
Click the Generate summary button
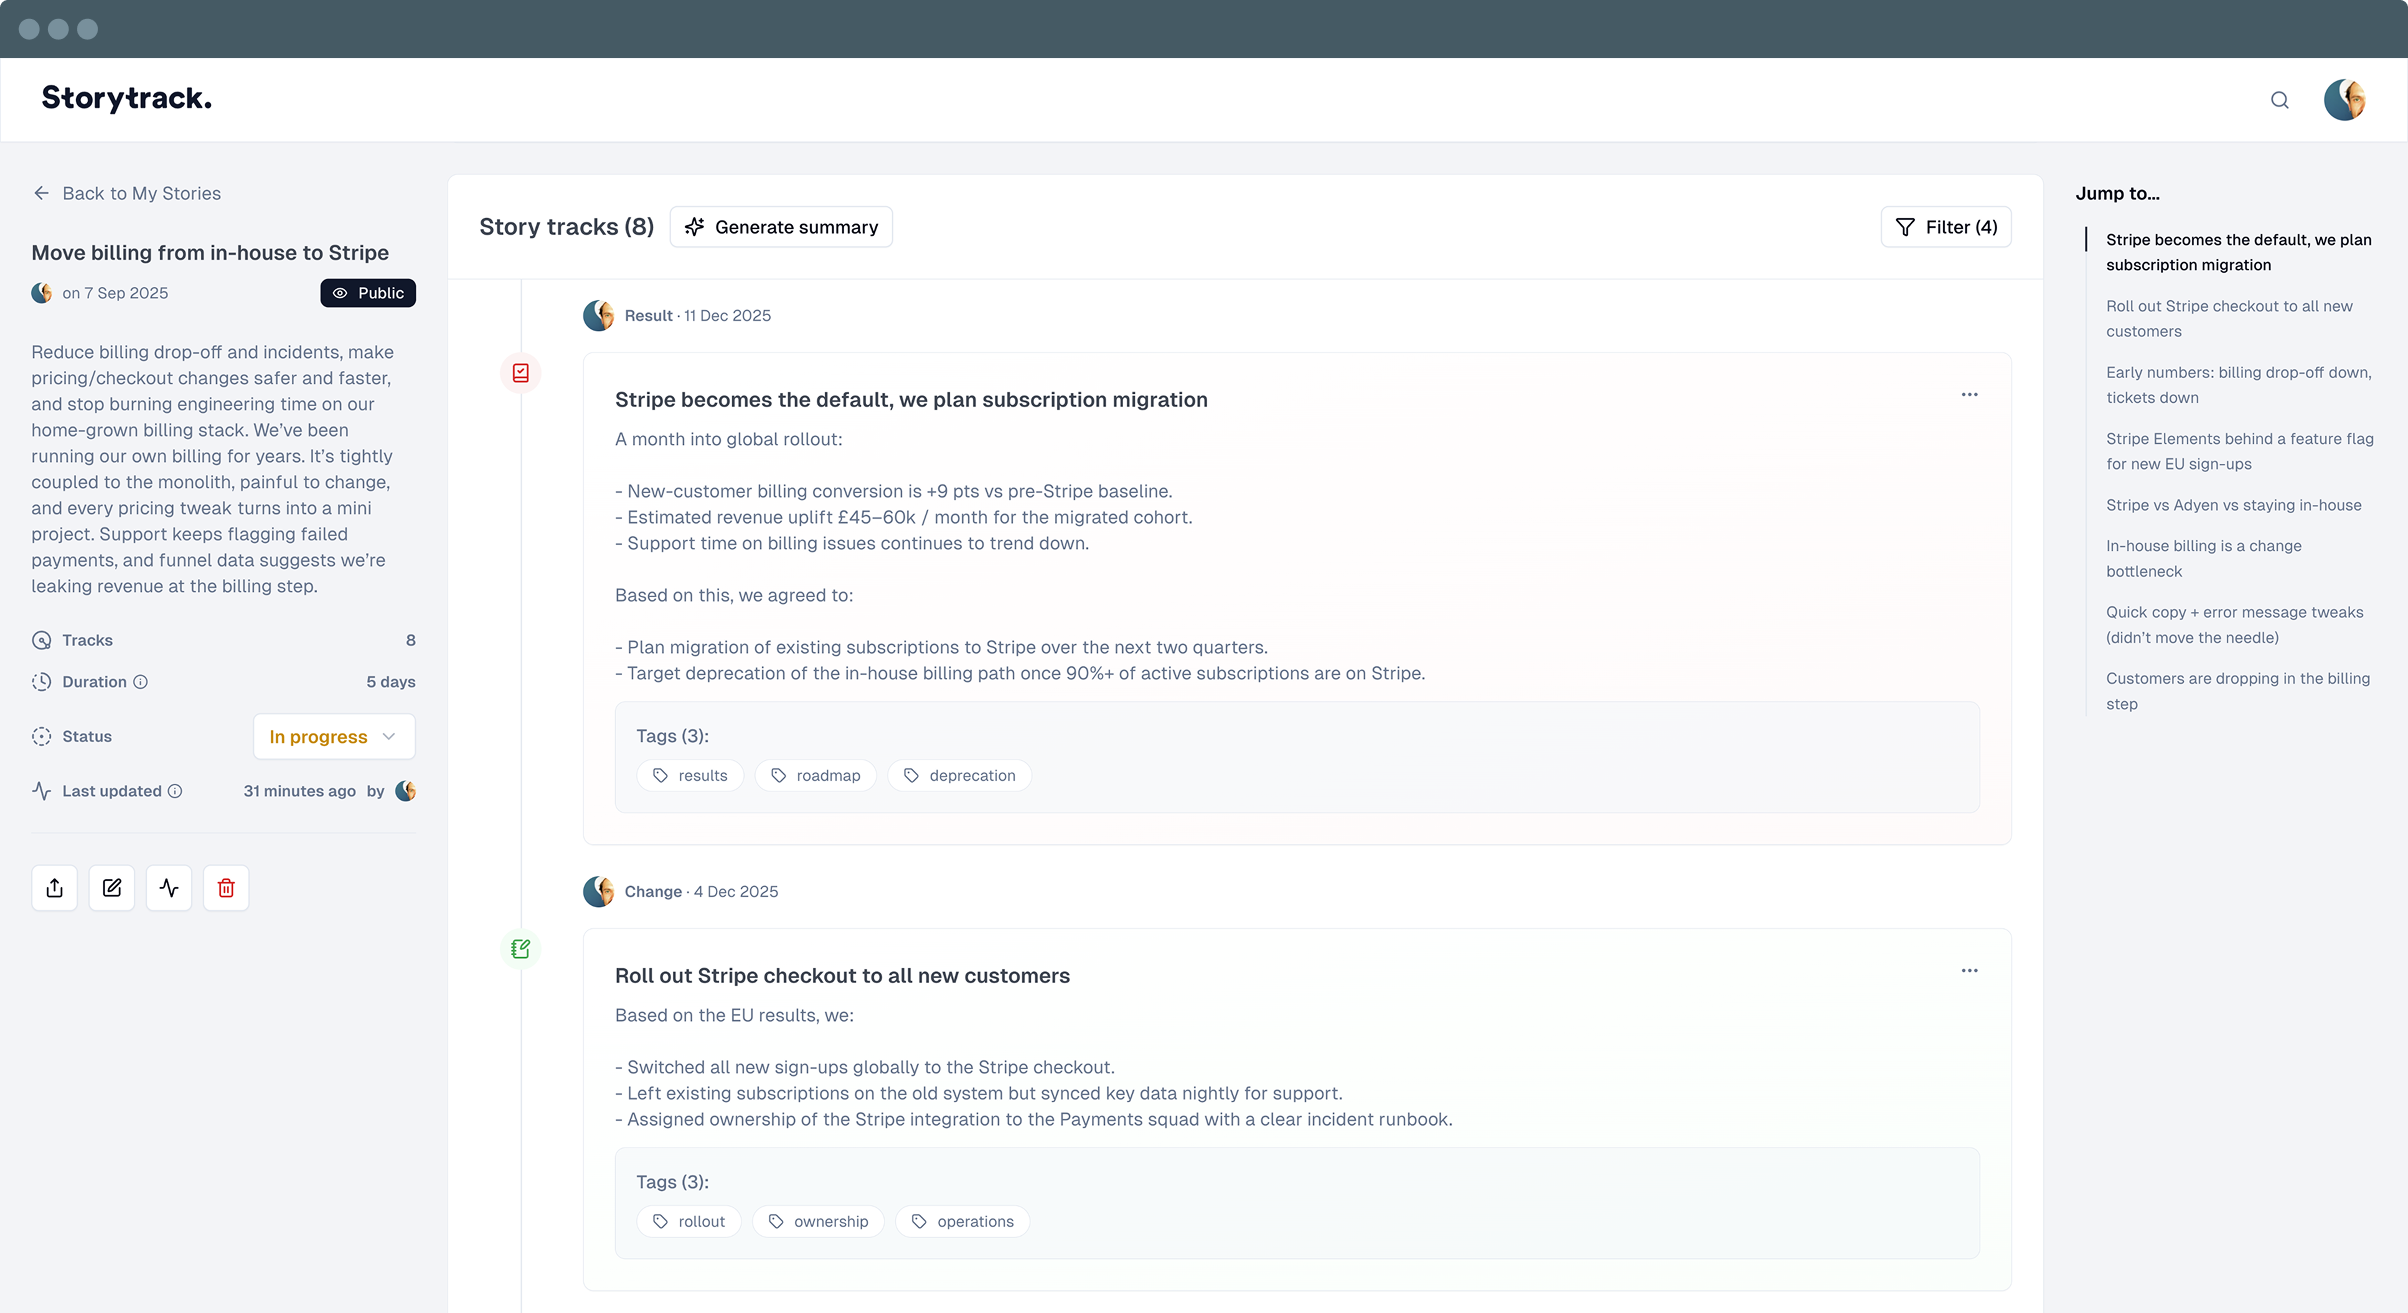pyautogui.click(x=781, y=226)
